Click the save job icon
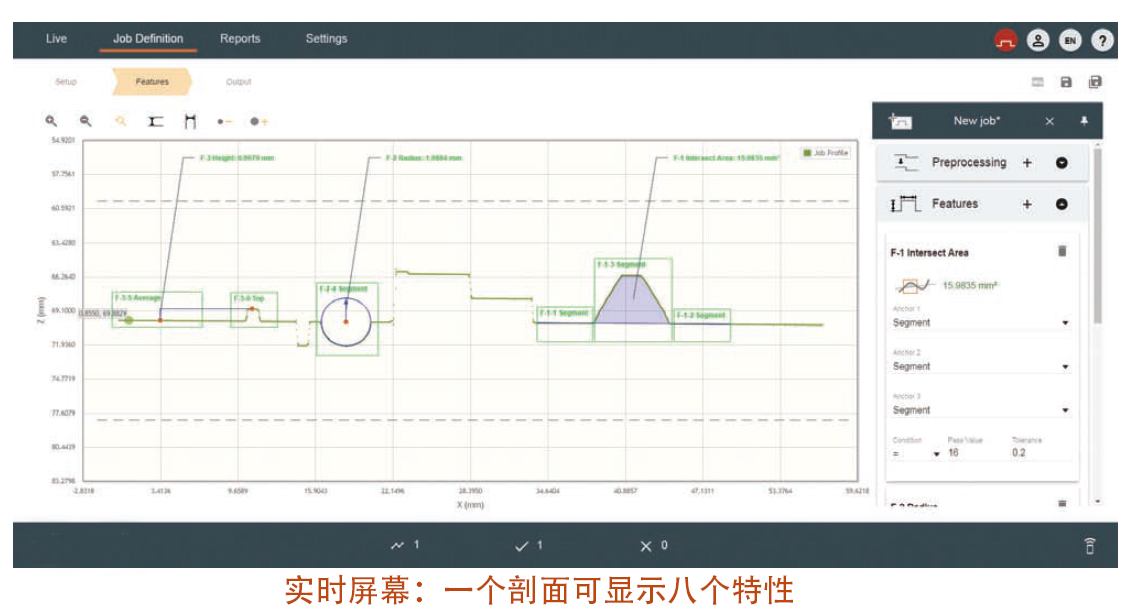The image size is (1129, 616). point(1066,82)
